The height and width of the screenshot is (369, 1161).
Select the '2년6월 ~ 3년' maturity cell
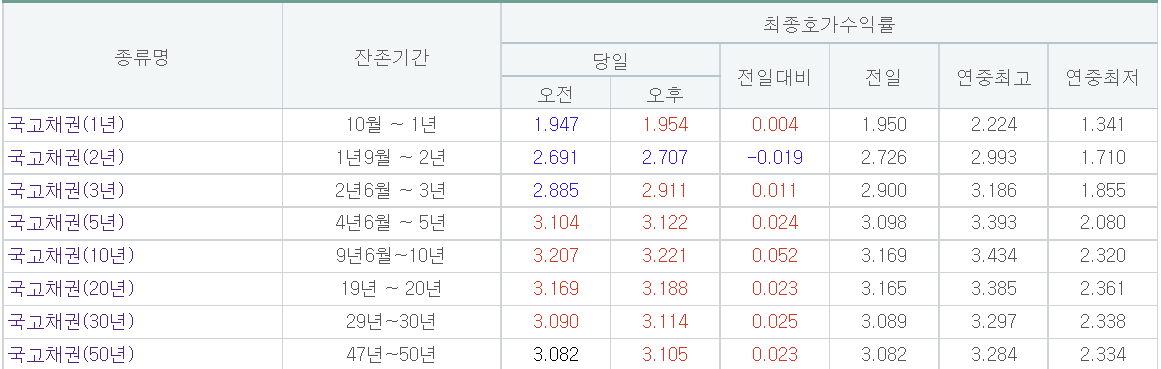[391, 190]
